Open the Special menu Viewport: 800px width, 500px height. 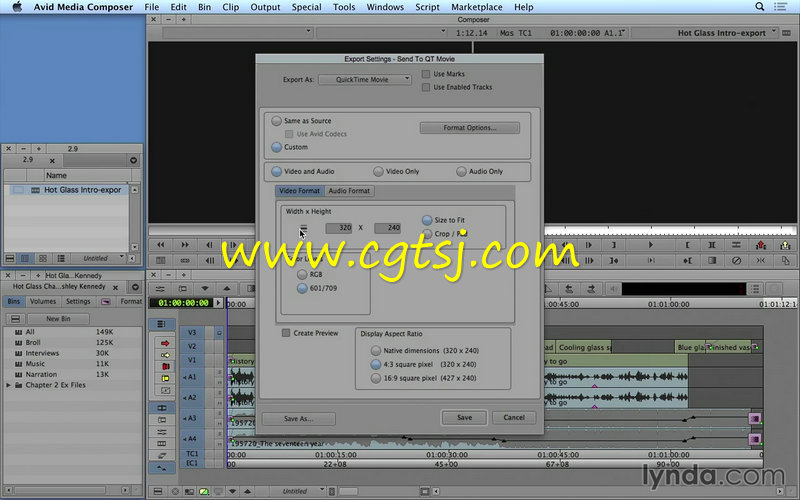point(306,7)
